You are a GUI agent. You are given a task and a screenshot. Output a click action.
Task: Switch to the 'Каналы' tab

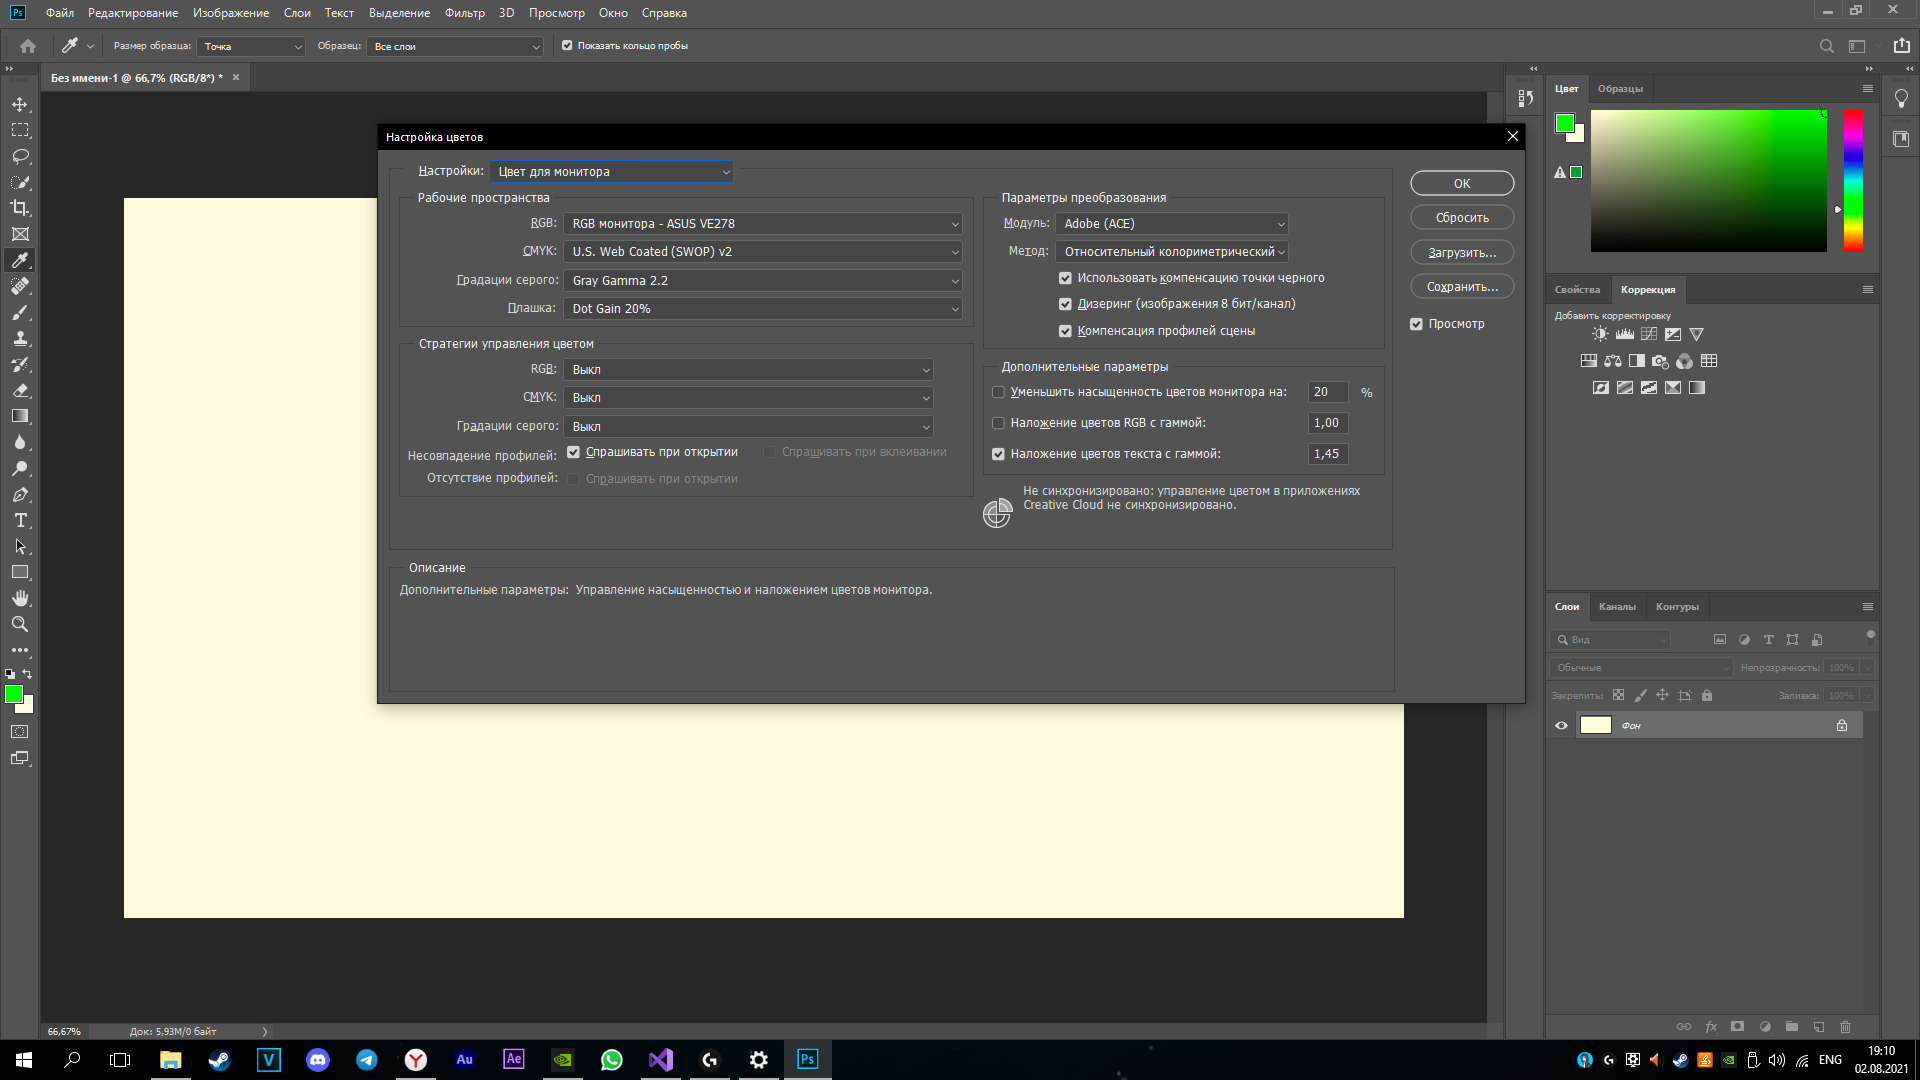click(1617, 607)
